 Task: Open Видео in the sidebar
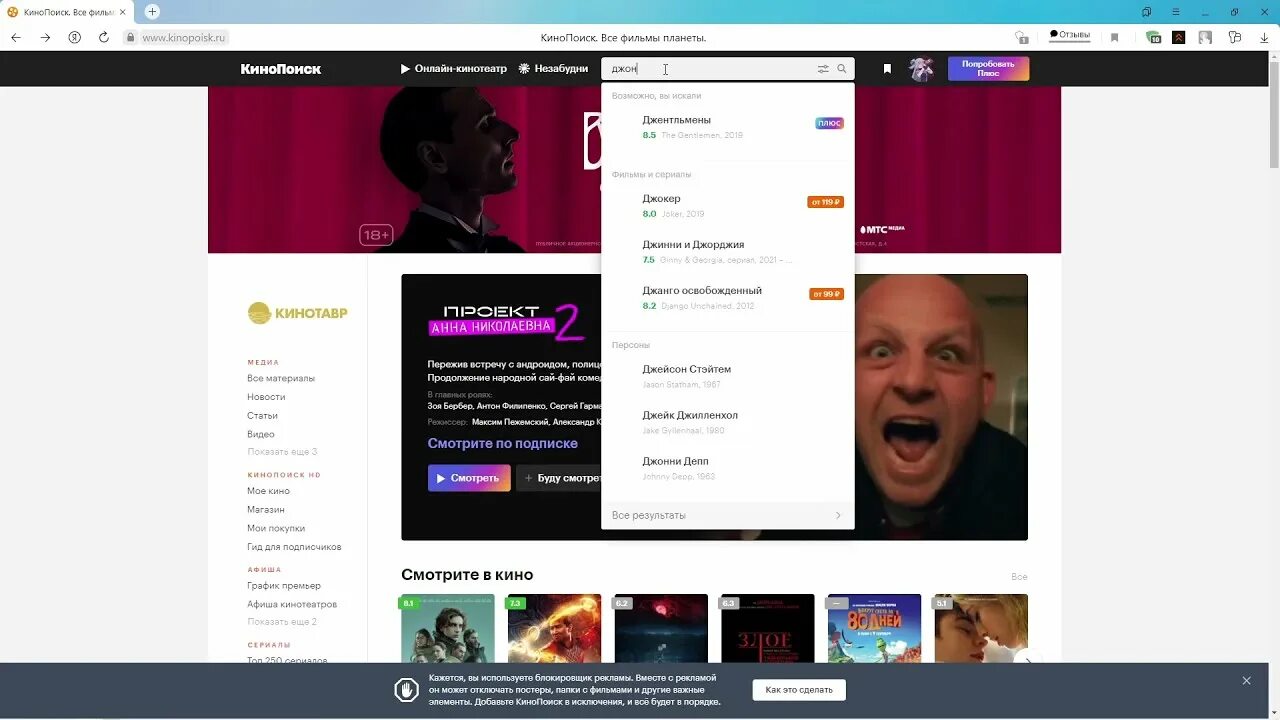260,434
